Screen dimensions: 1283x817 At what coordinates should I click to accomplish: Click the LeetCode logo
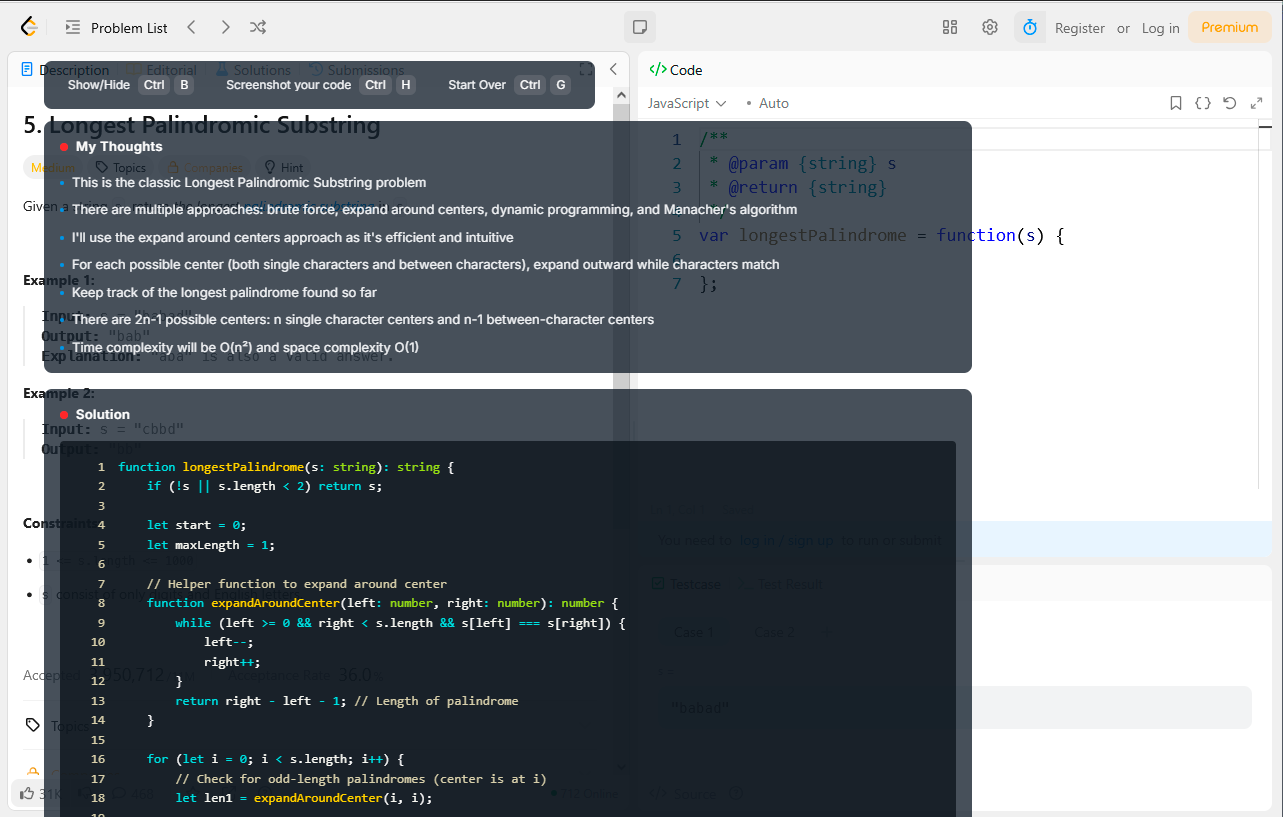[28, 27]
